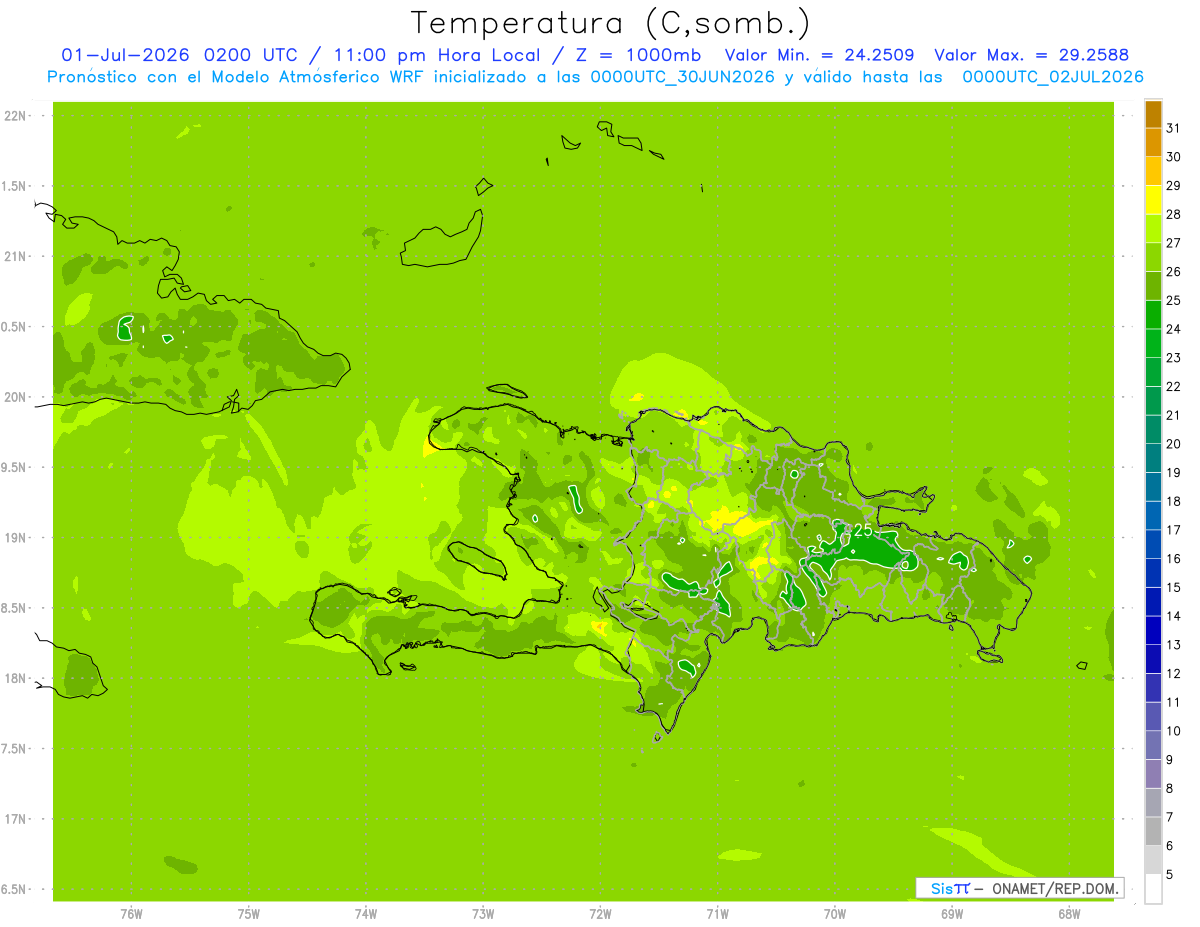Select the dark blue colorbar swatch between 13 and 14

point(1153,630)
